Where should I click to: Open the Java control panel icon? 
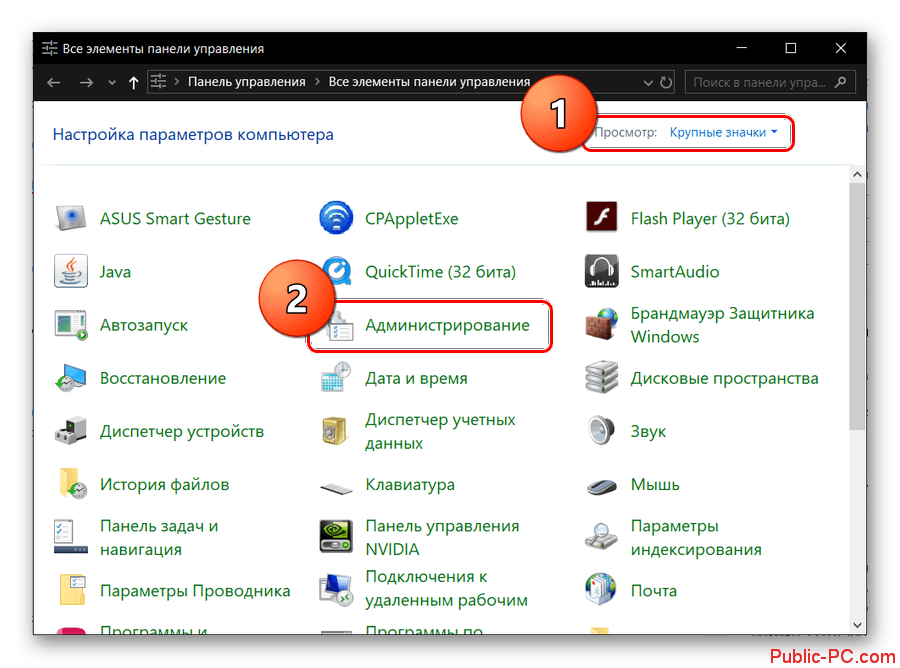[x=71, y=272]
